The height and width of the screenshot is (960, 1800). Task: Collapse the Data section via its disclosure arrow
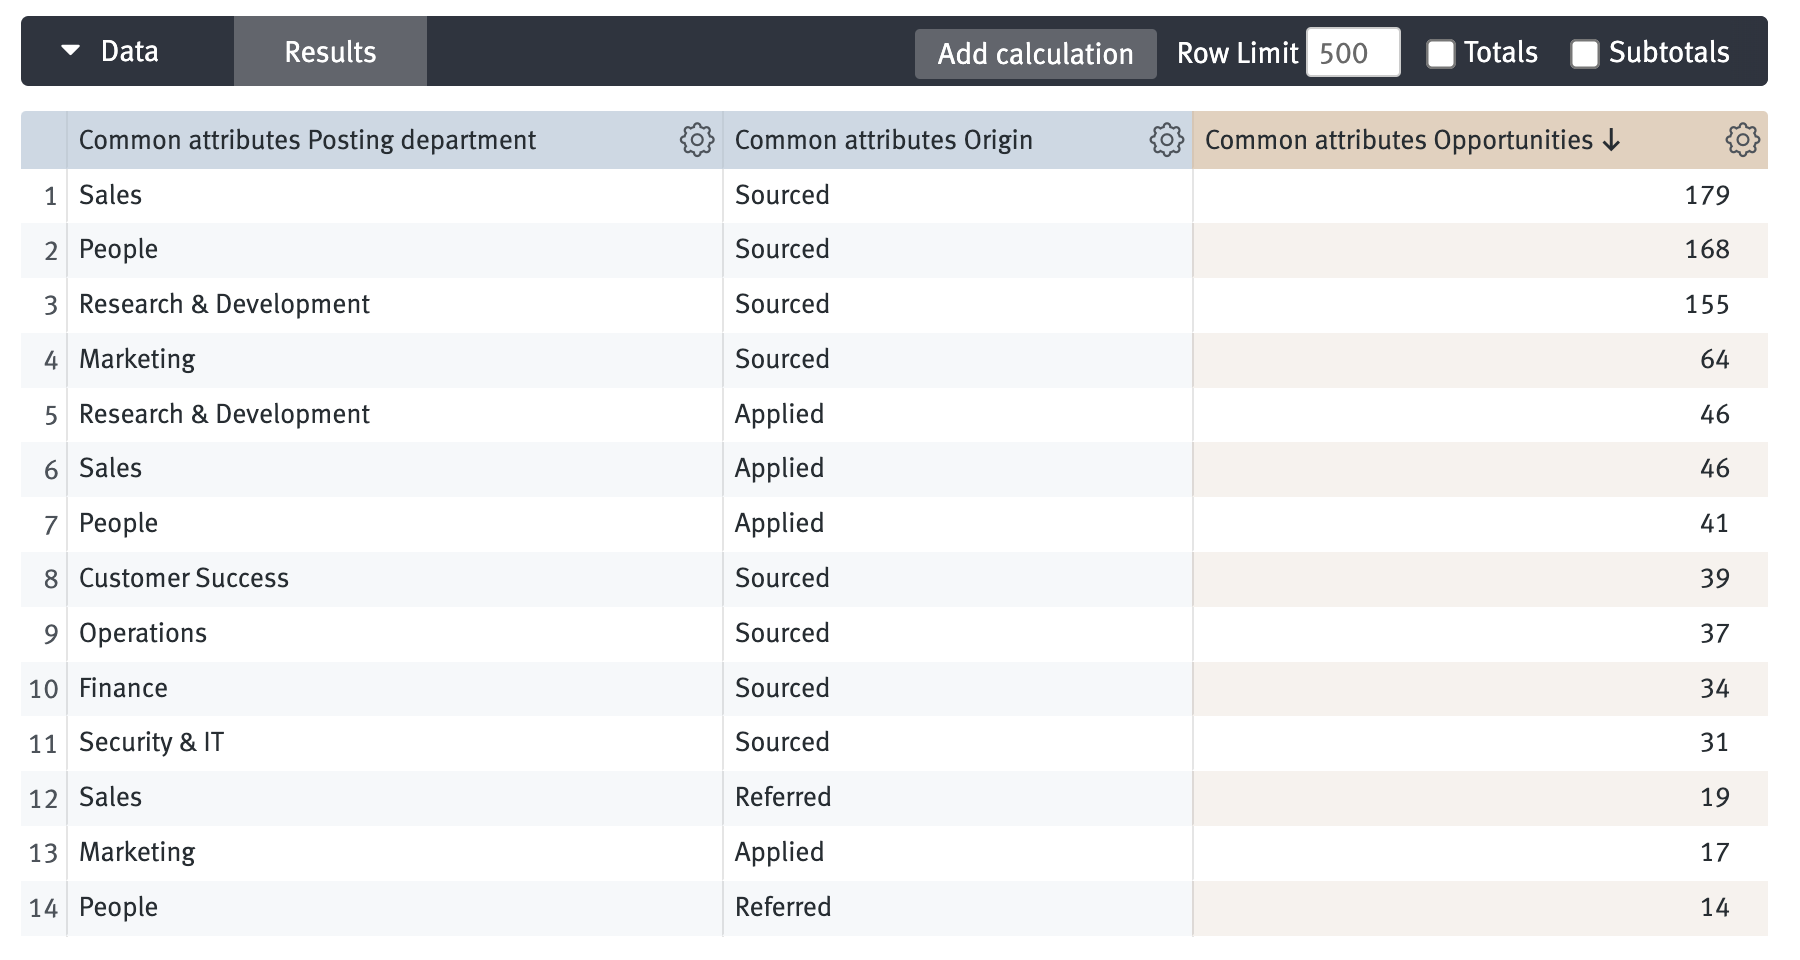tap(69, 50)
